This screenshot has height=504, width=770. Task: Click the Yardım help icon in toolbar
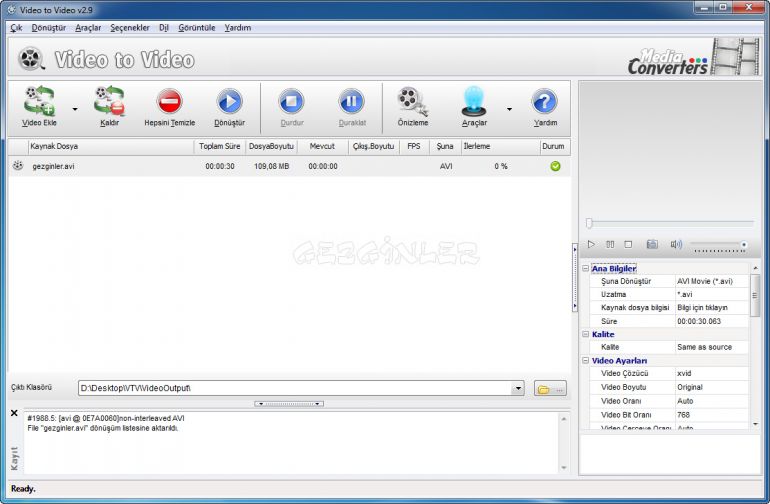pos(545,101)
